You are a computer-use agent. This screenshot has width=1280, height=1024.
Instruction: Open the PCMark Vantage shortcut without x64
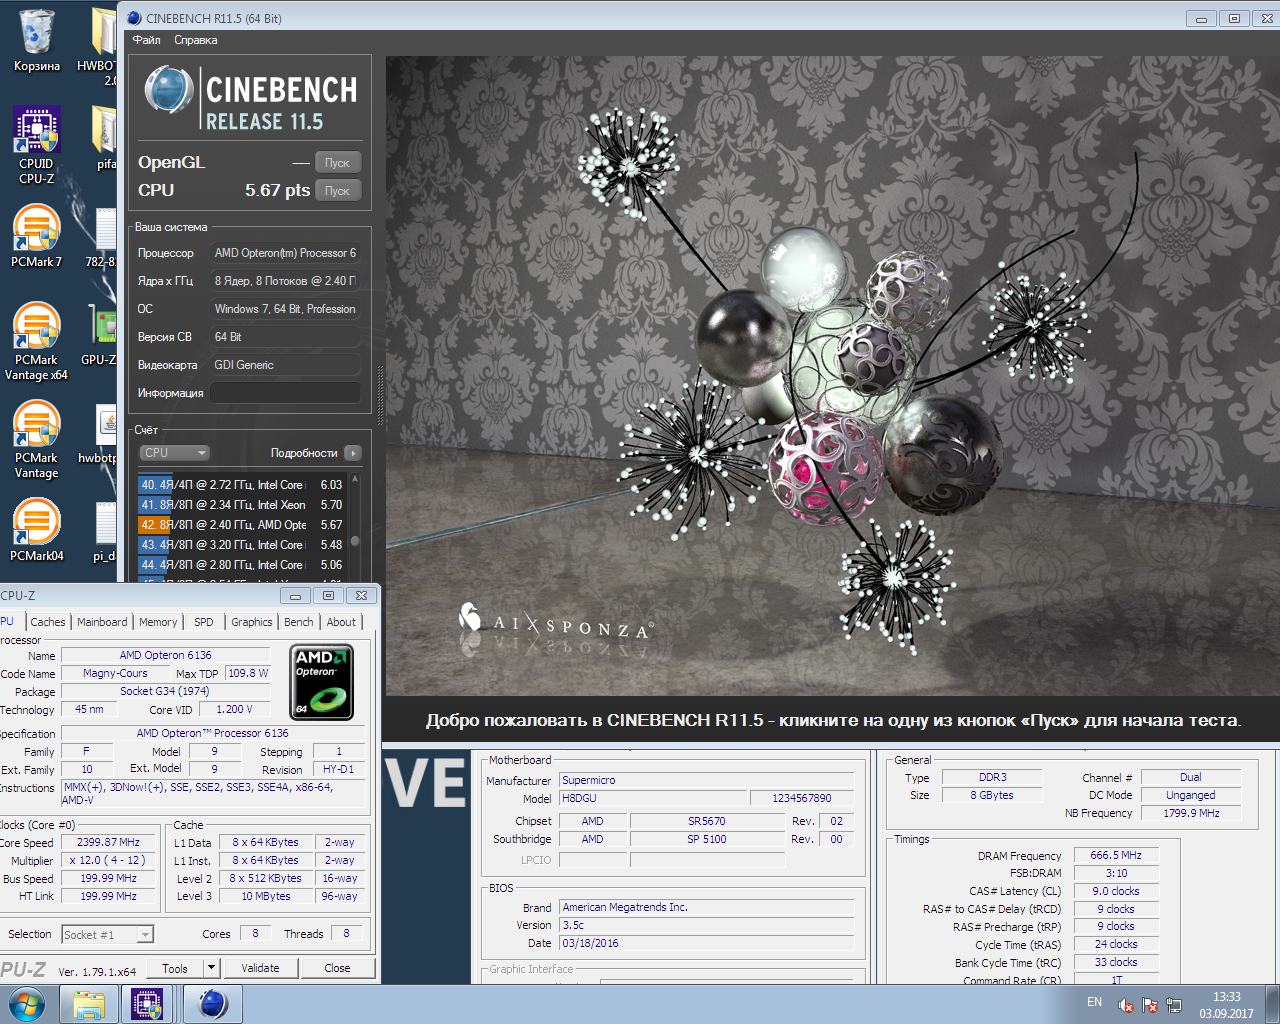36,440
